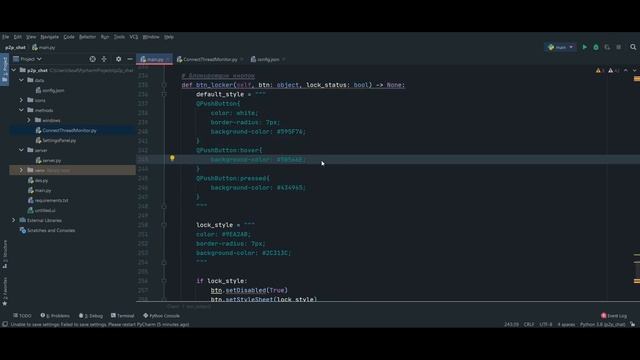640x360 pixels.
Task: Open the File menu
Action: coord(5,37)
